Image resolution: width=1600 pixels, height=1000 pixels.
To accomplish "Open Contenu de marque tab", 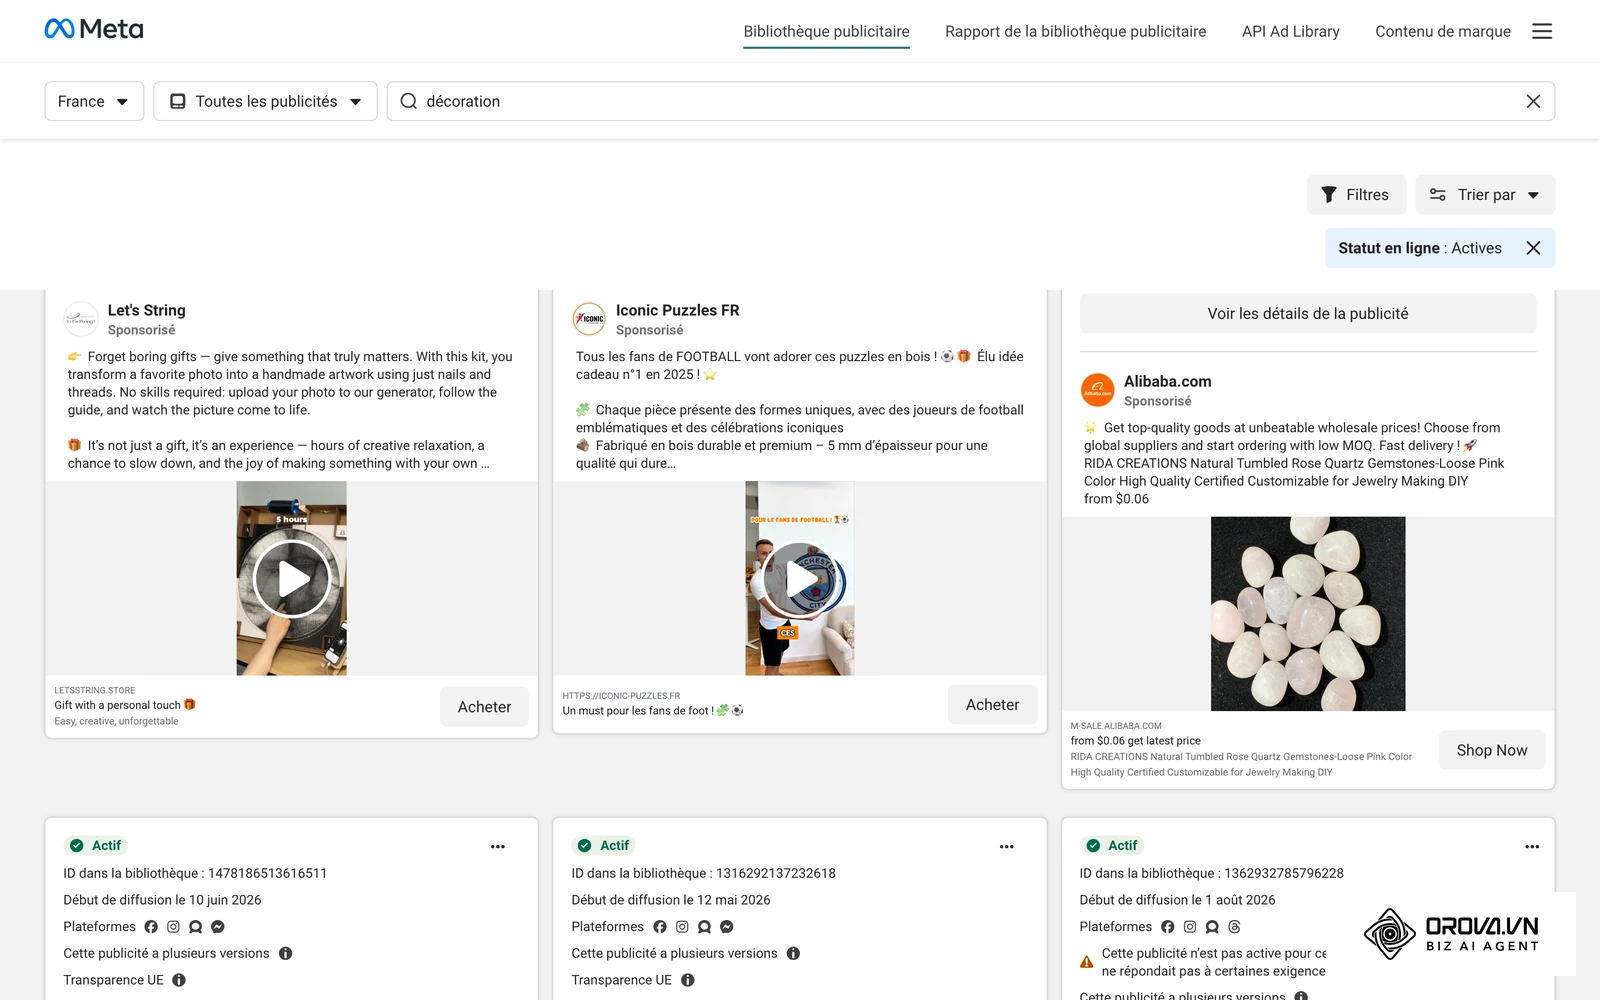I will [x=1442, y=31].
